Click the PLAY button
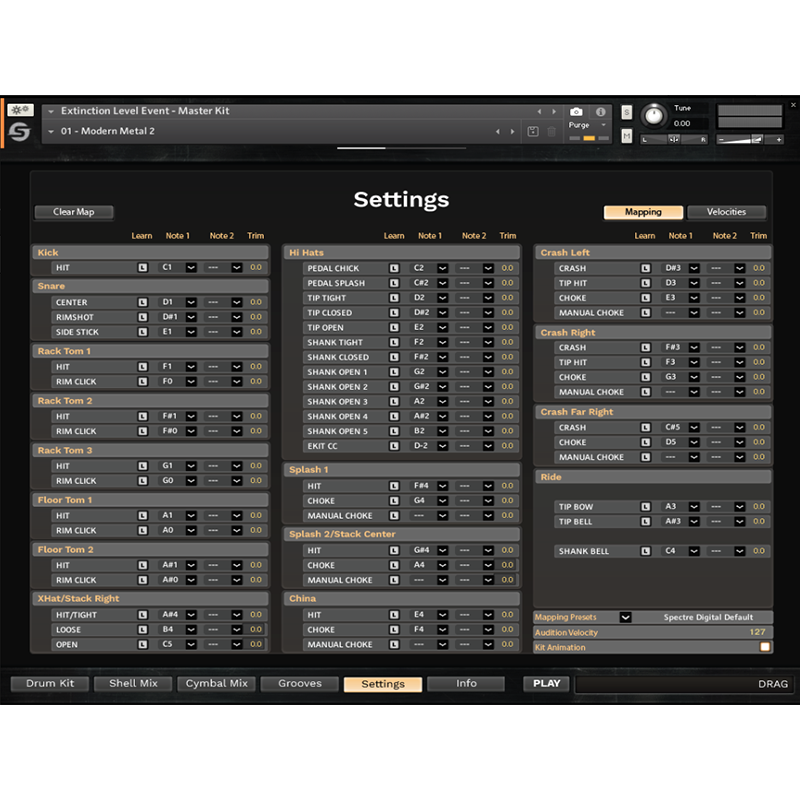The image size is (800, 800). (x=546, y=684)
